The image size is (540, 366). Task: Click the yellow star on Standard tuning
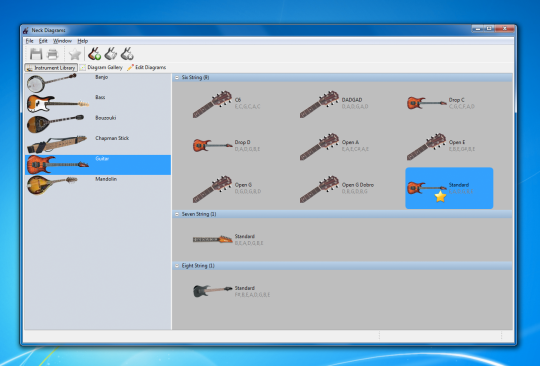click(440, 197)
